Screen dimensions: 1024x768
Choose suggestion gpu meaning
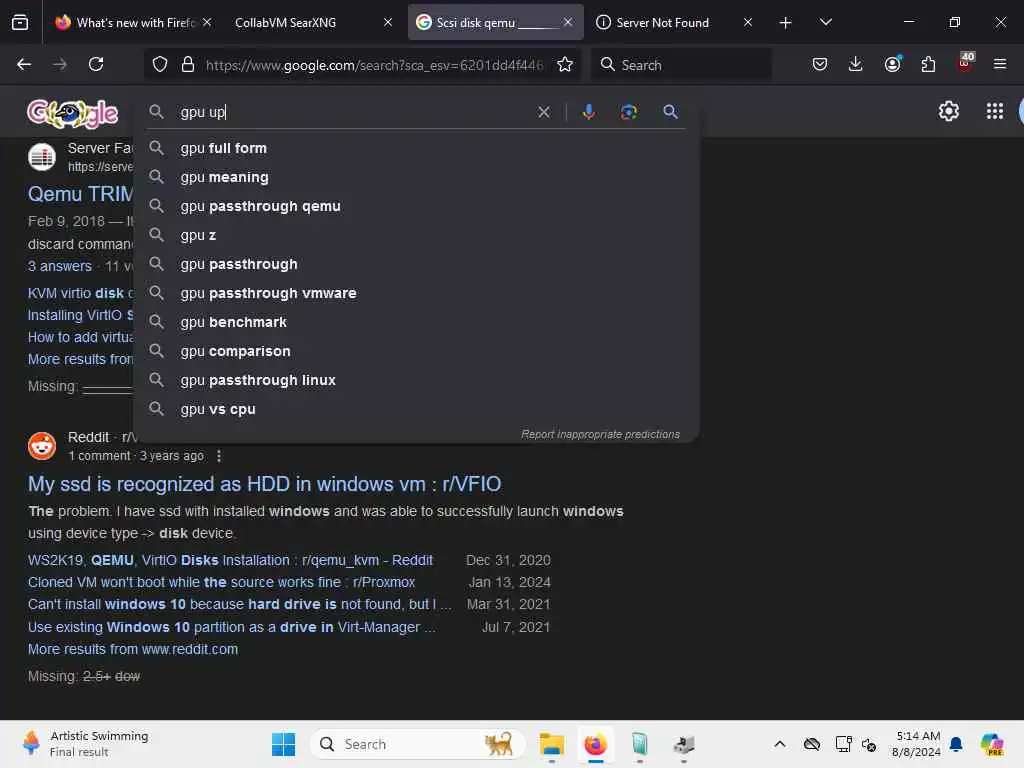click(x=416, y=177)
